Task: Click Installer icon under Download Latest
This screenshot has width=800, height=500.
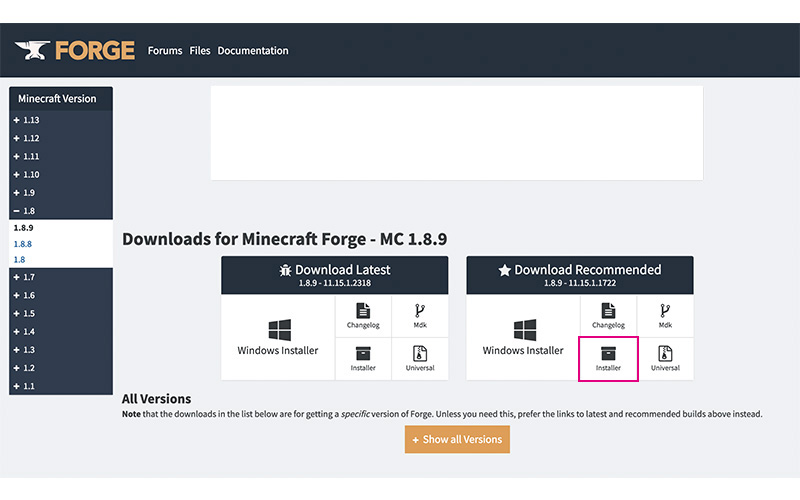Action: click(363, 358)
